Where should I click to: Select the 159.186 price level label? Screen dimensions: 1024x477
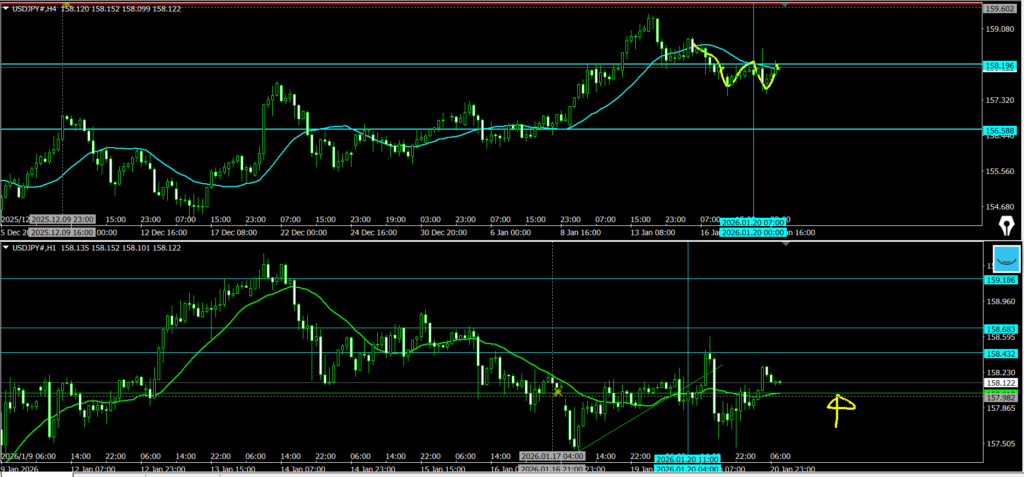1001,281
